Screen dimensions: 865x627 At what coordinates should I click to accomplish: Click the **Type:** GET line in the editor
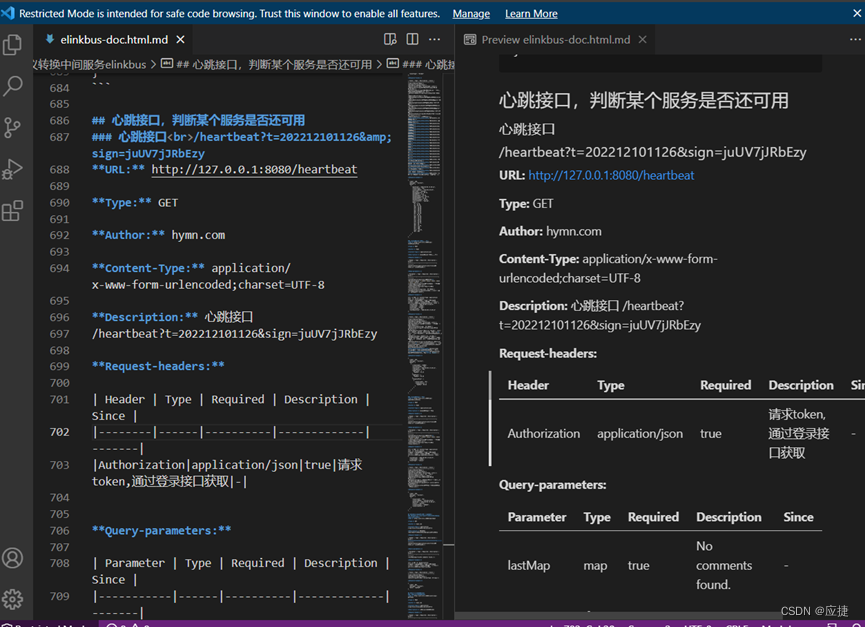click(135, 202)
